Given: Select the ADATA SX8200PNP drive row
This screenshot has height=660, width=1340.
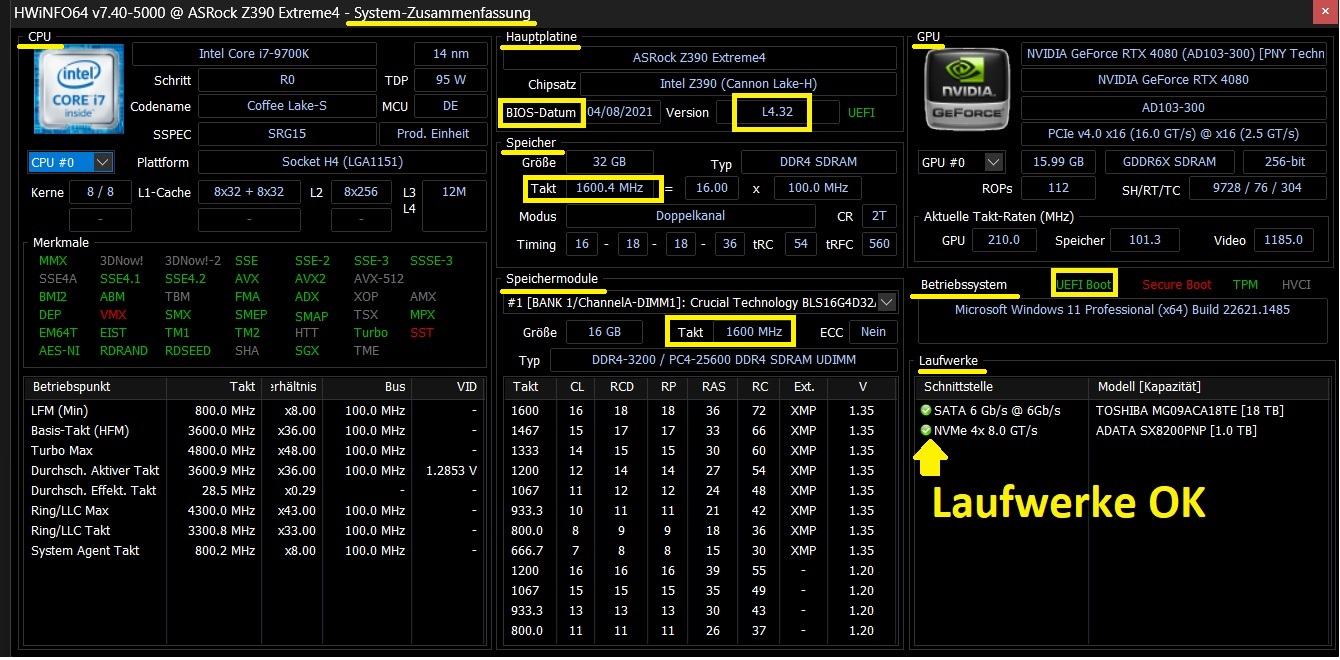Looking at the screenshot, I should pyautogui.click(x=1124, y=431).
